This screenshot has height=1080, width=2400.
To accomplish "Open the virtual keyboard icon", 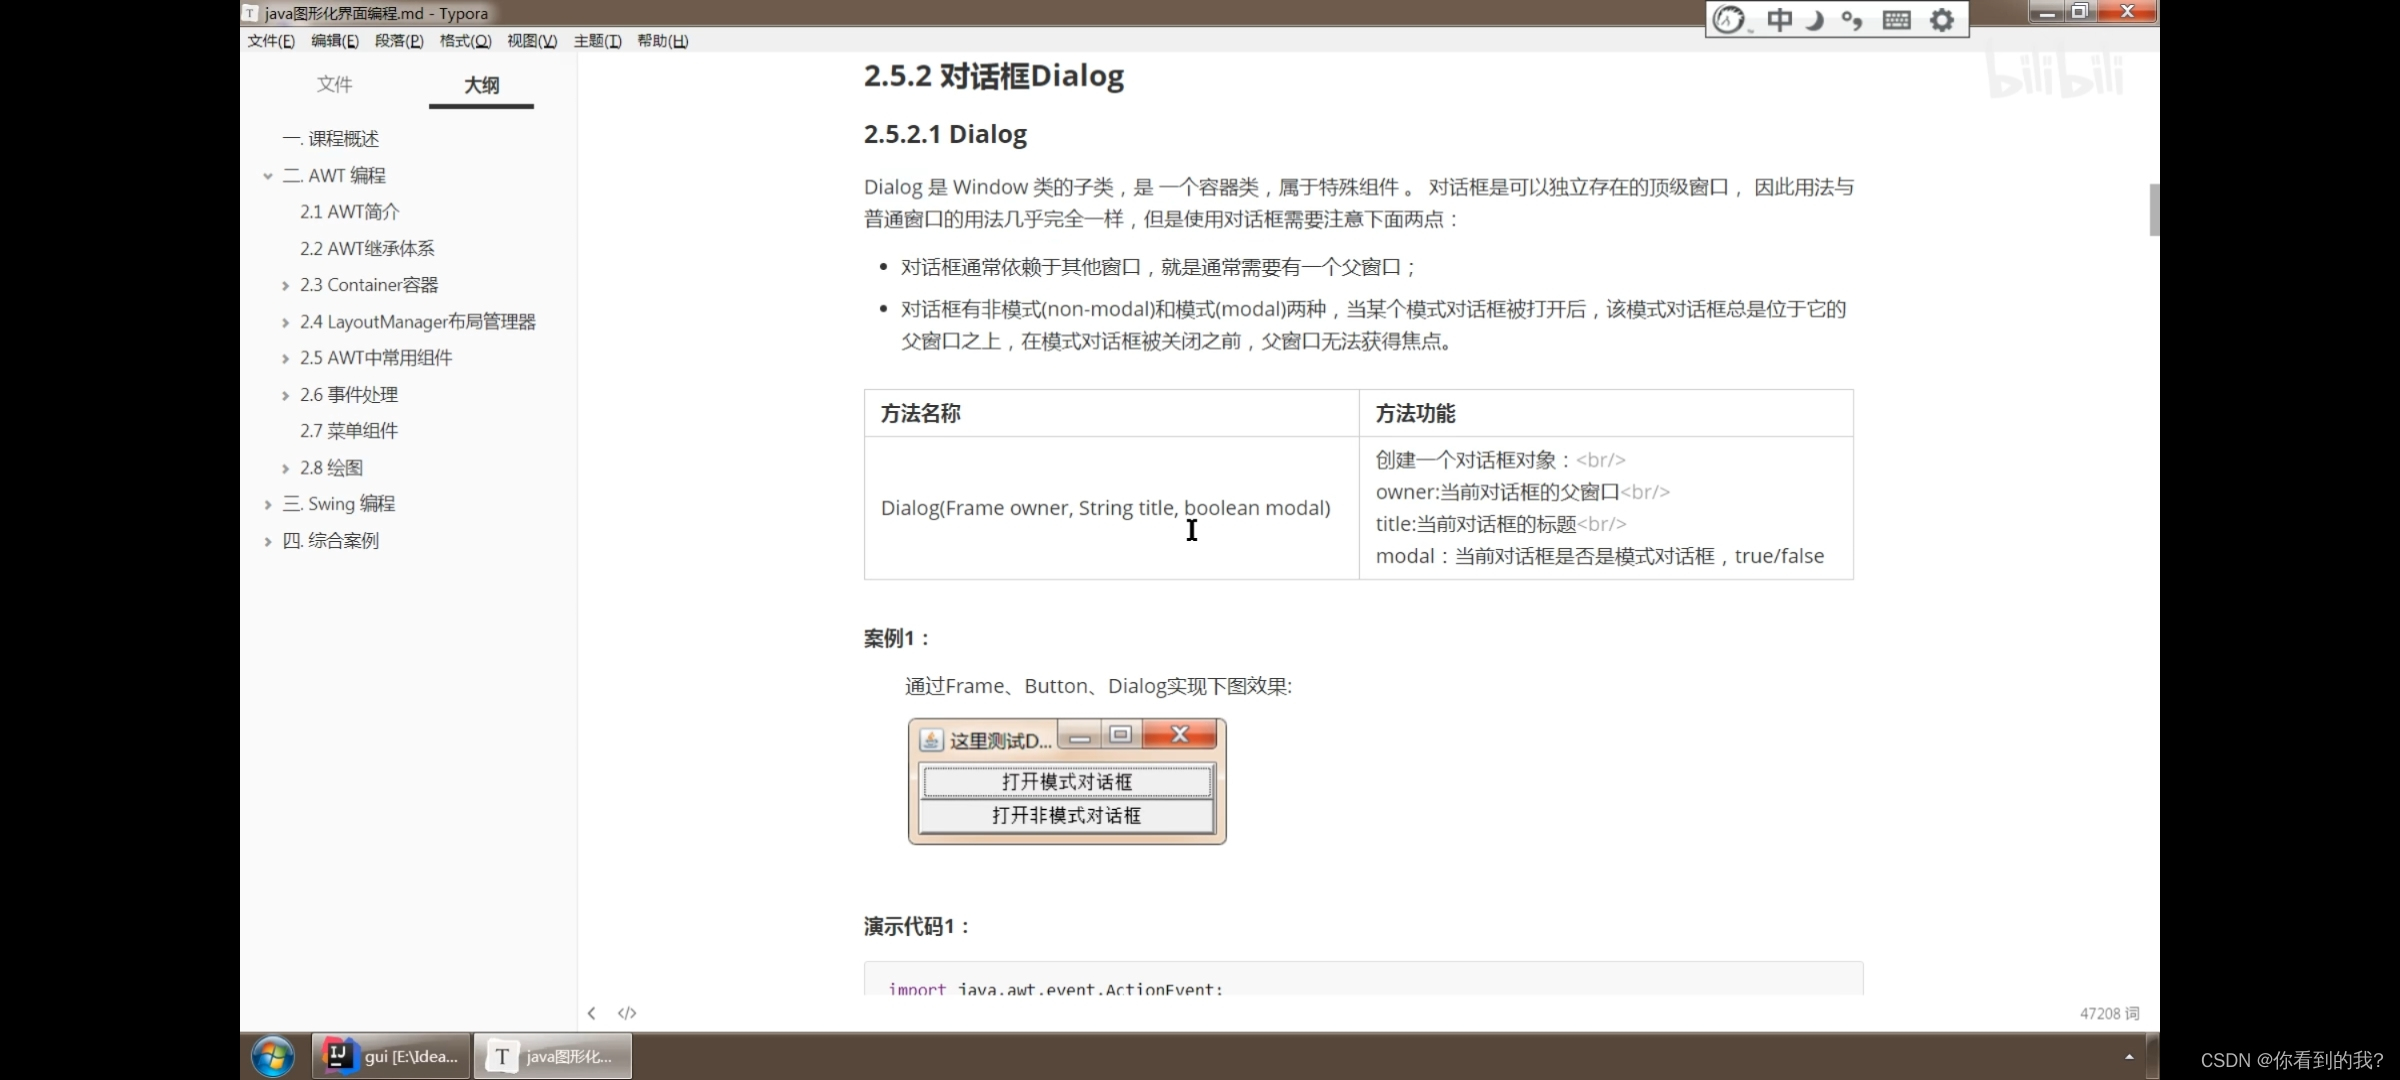I will [1896, 19].
